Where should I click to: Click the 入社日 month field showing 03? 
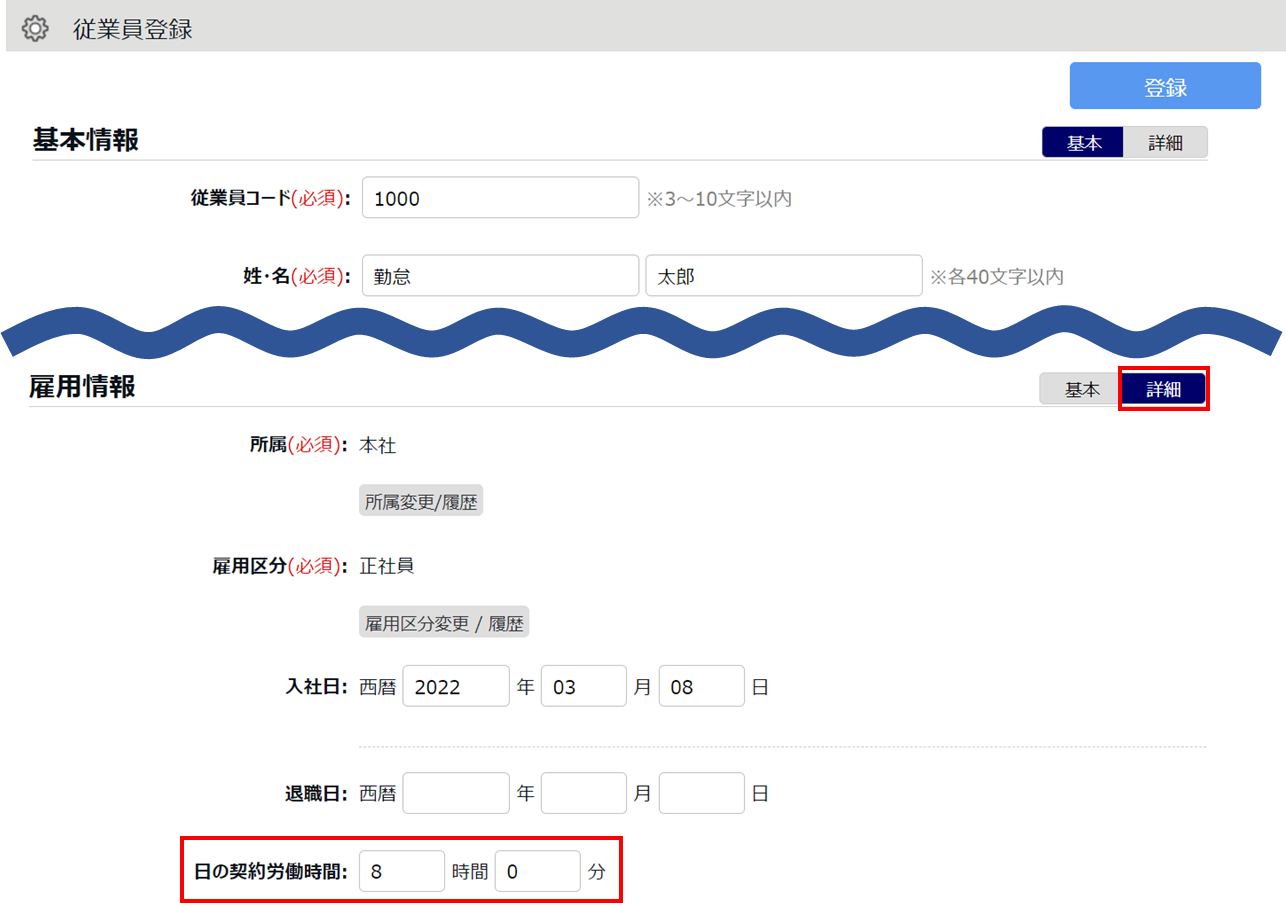tap(583, 687)
